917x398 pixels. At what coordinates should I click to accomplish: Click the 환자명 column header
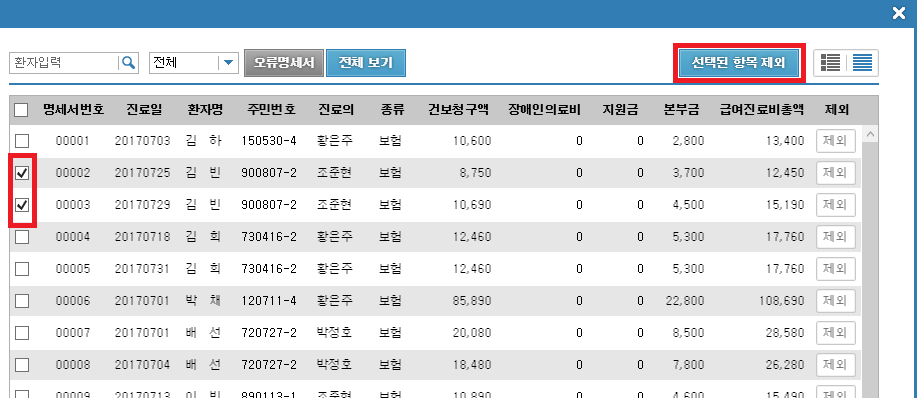(205, 109)
